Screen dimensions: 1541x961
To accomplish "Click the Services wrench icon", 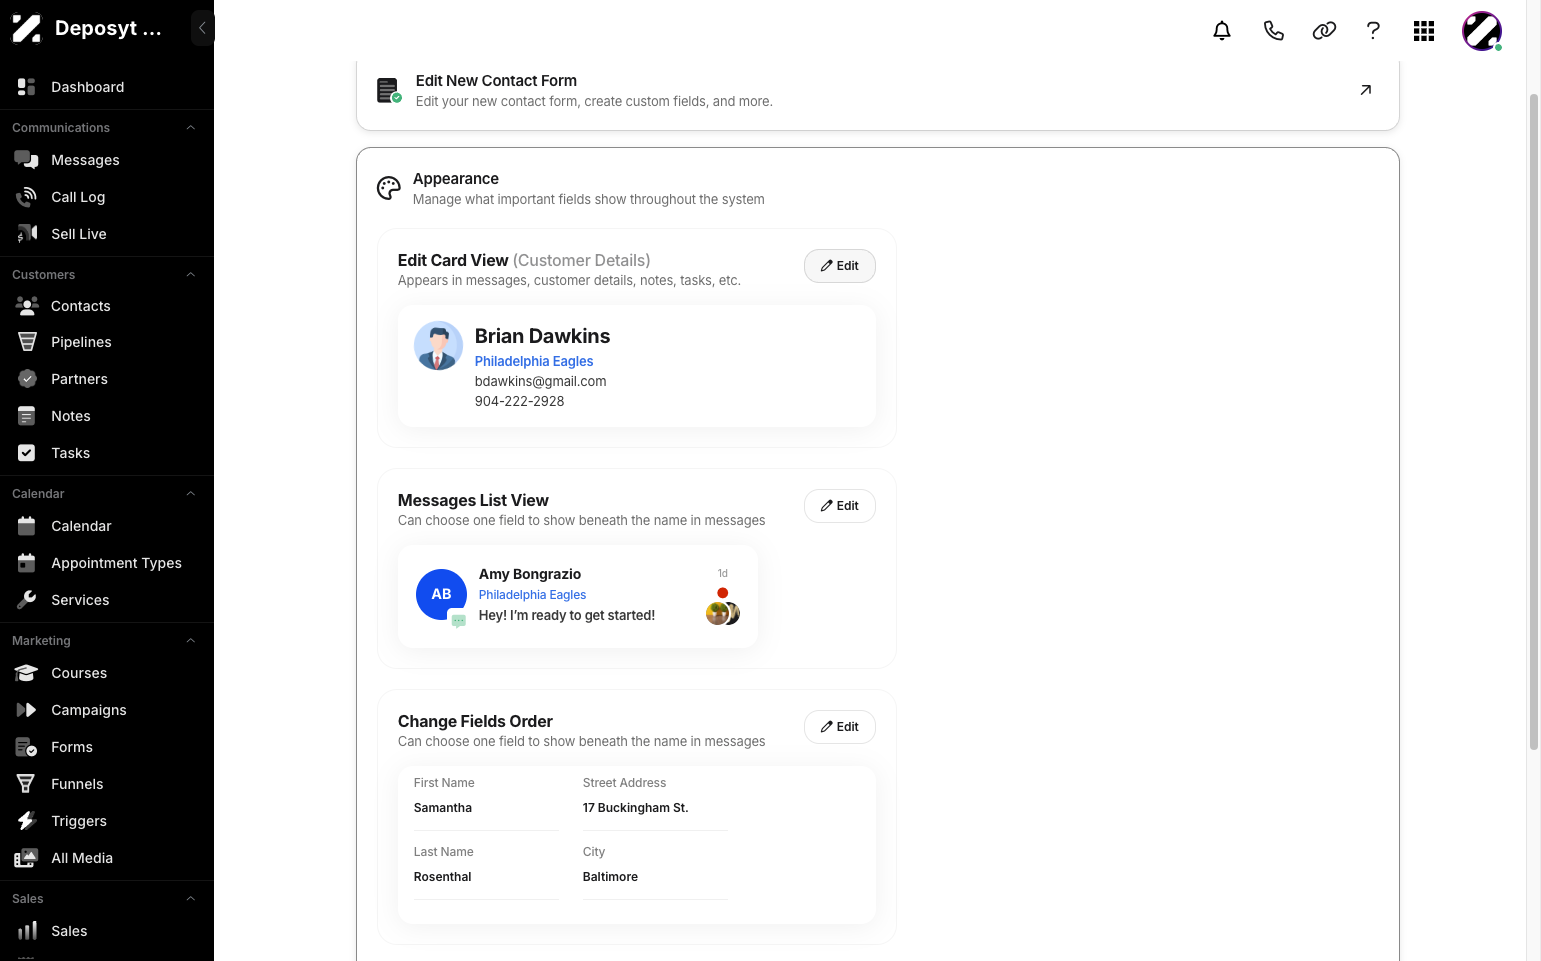I will 27,600.
